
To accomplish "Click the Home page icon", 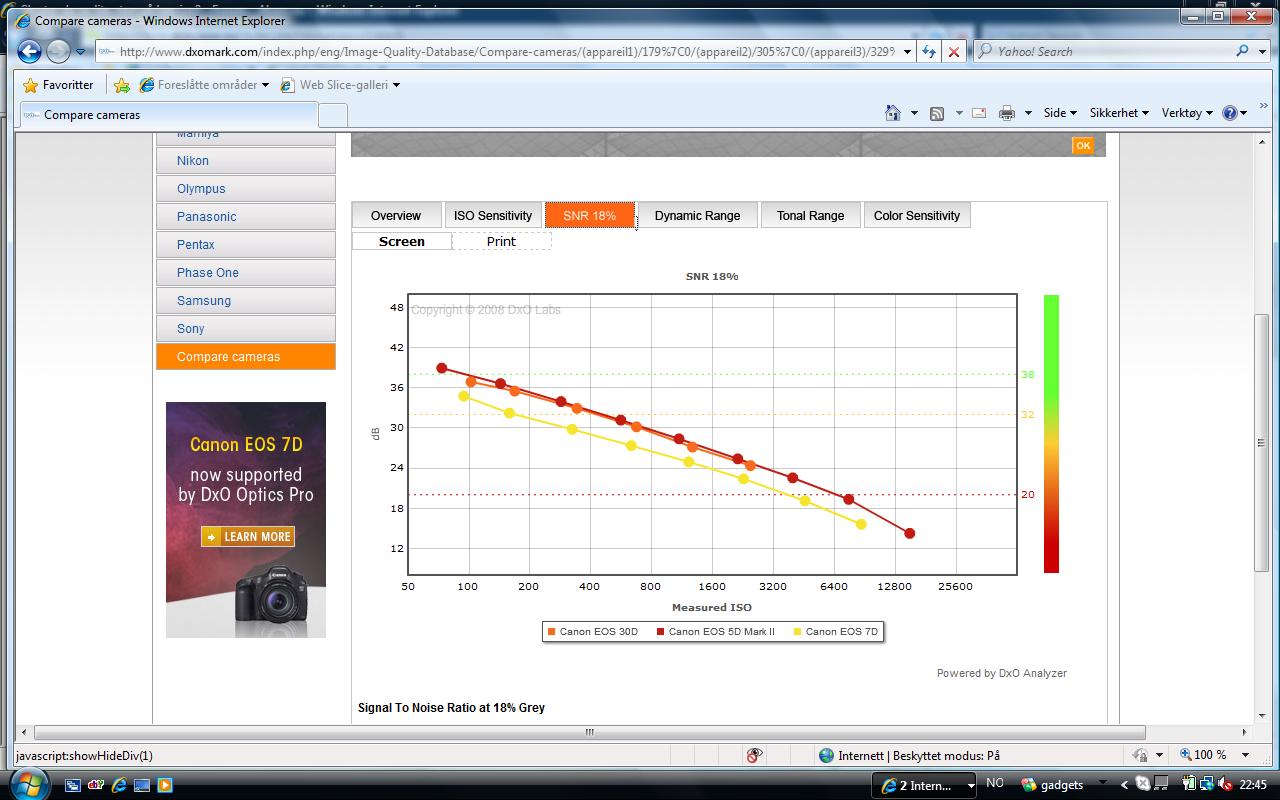I will (x=893, y=113).
